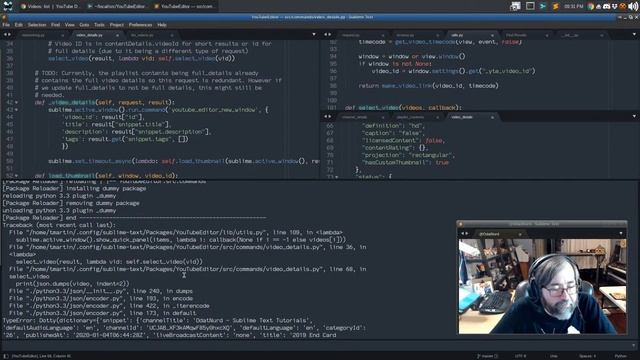
Task: Open the Selection menu
Action: click(37, 25)
